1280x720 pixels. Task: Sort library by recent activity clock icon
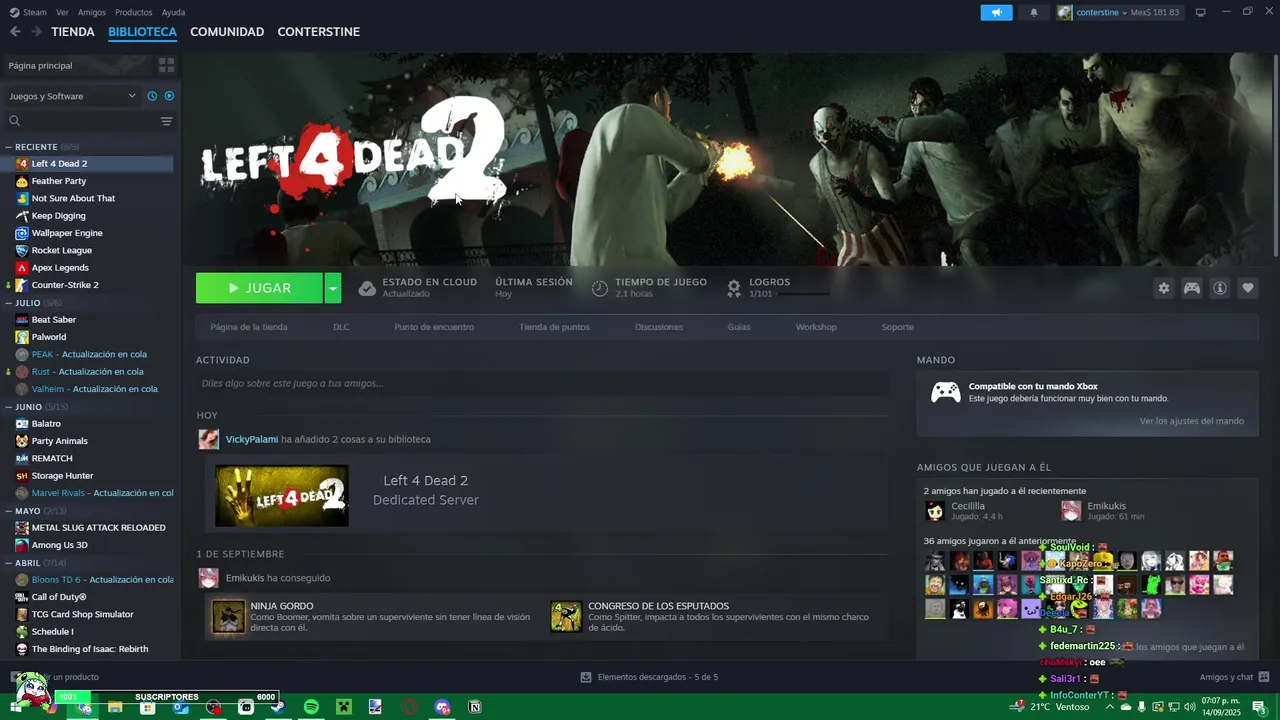(x=152, y=96)
